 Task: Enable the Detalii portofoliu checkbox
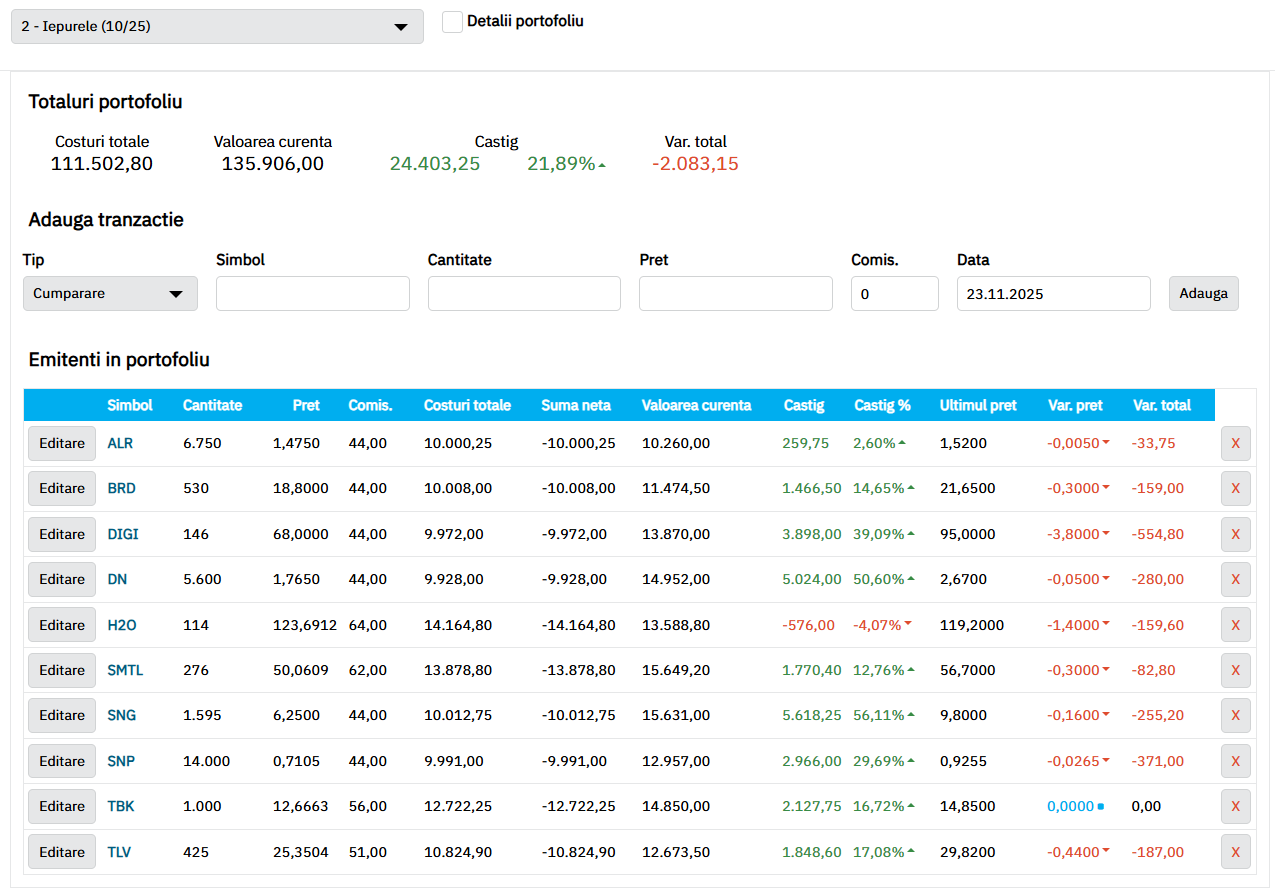452,21
